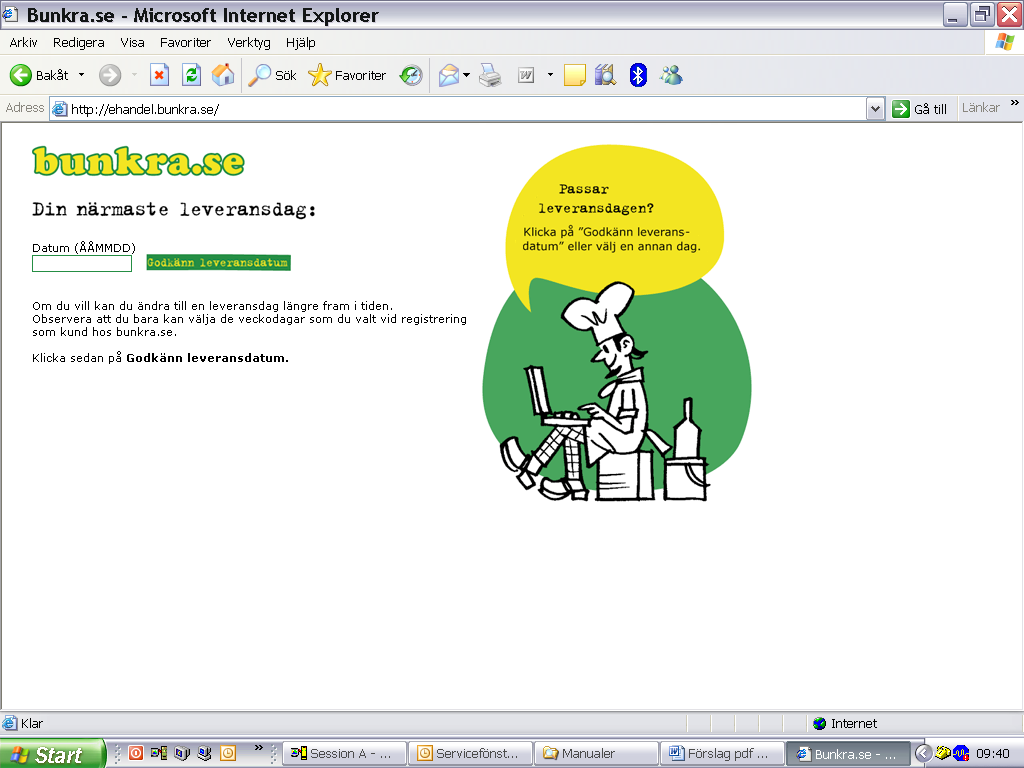This screenshot has width=1024, height=768.
Task: Click the Gå till button
Action: click(920, 109)
